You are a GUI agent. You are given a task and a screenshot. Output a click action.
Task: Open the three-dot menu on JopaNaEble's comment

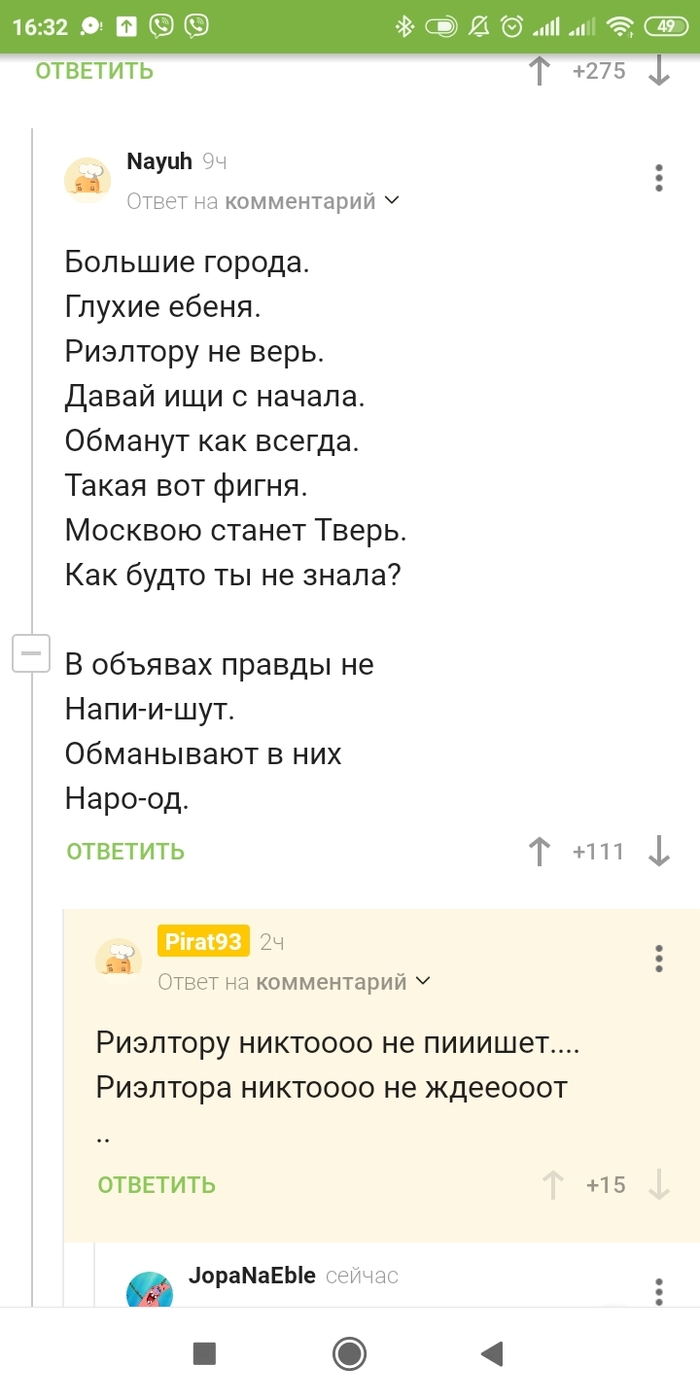click(659, 1293)
